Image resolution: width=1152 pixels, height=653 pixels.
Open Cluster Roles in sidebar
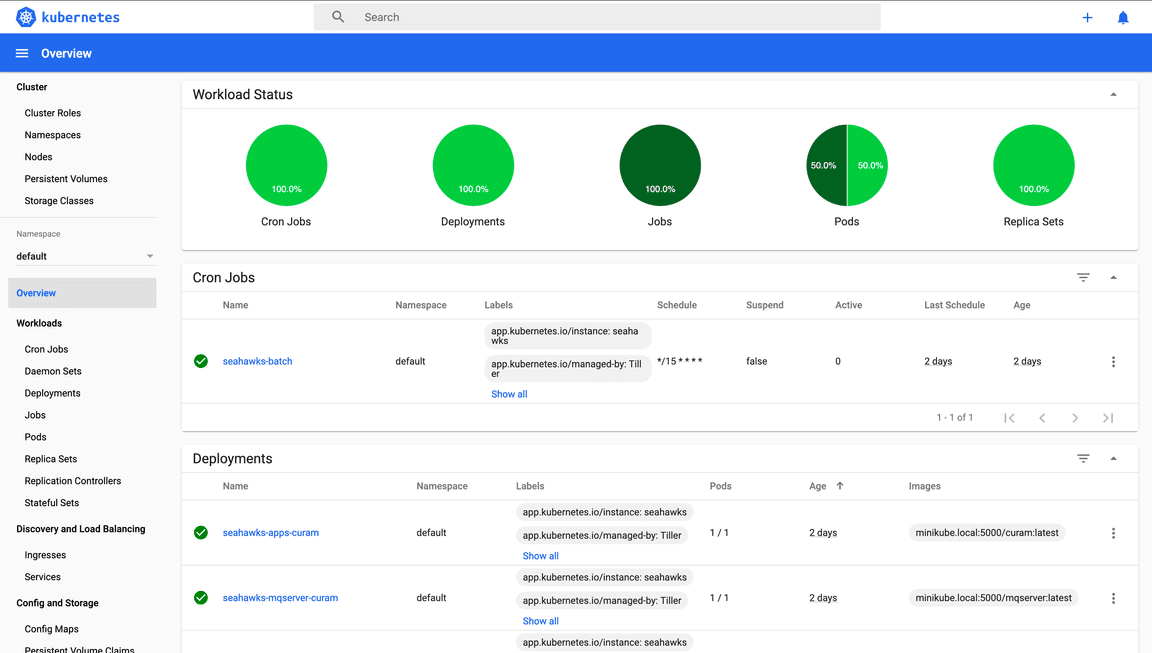click(x=53, y=113)
